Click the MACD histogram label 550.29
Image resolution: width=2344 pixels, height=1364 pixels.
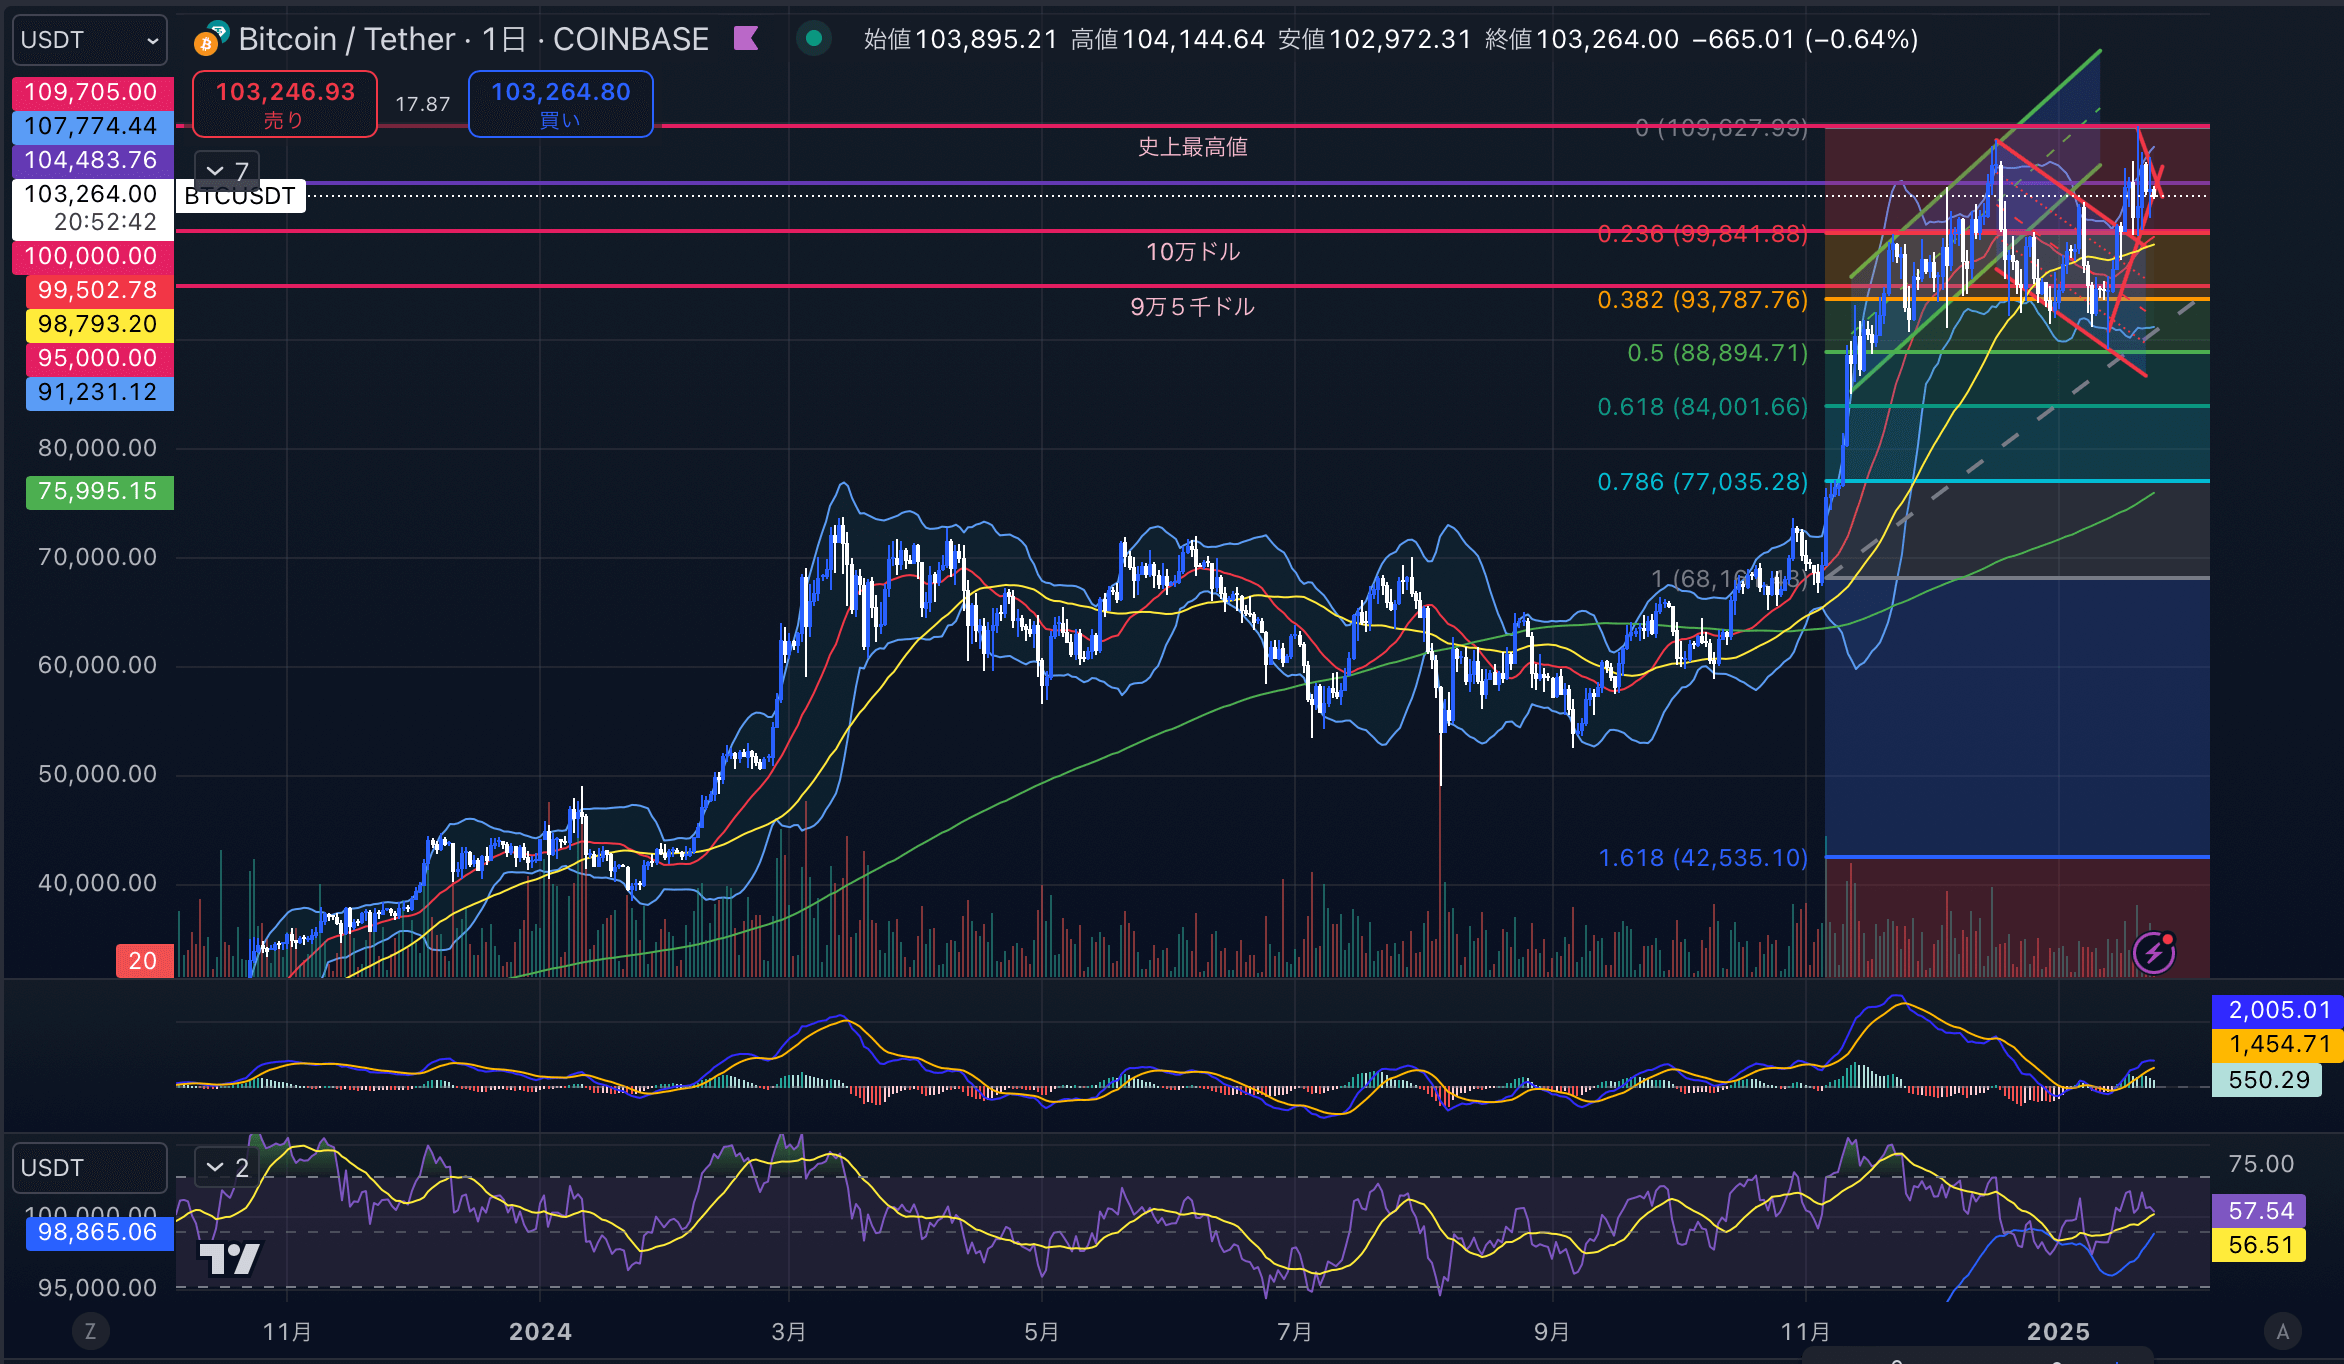click(x=2267, y=1081)
